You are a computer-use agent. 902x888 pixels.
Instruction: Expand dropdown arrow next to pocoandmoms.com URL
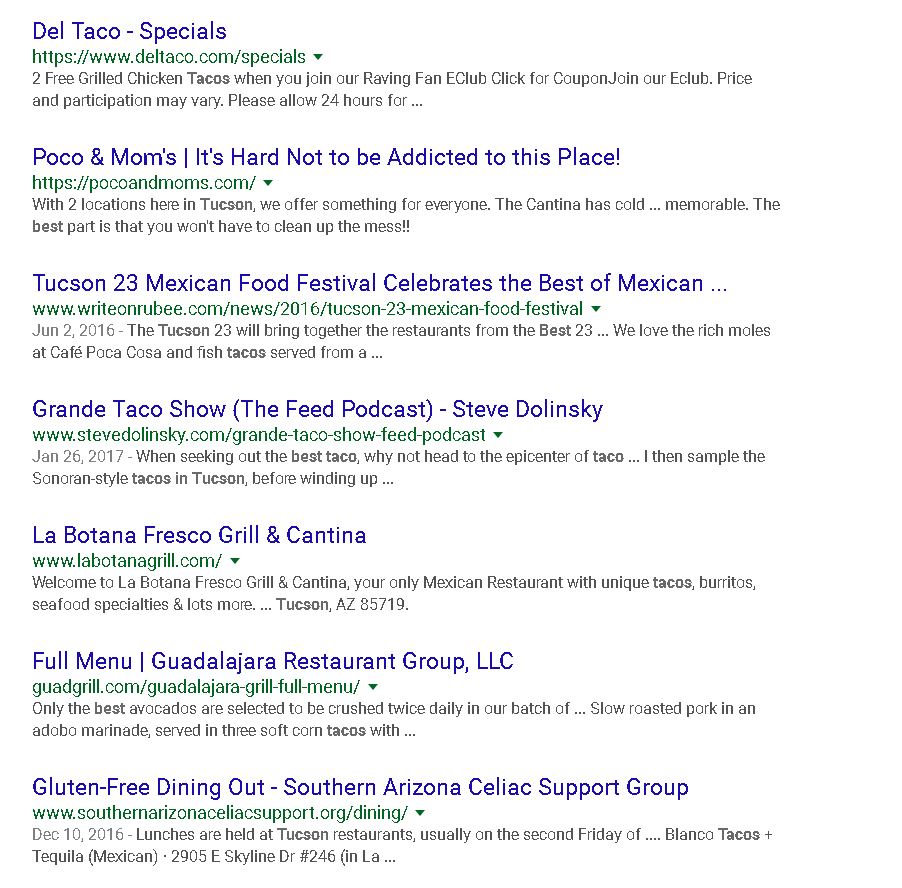[268, 183]
